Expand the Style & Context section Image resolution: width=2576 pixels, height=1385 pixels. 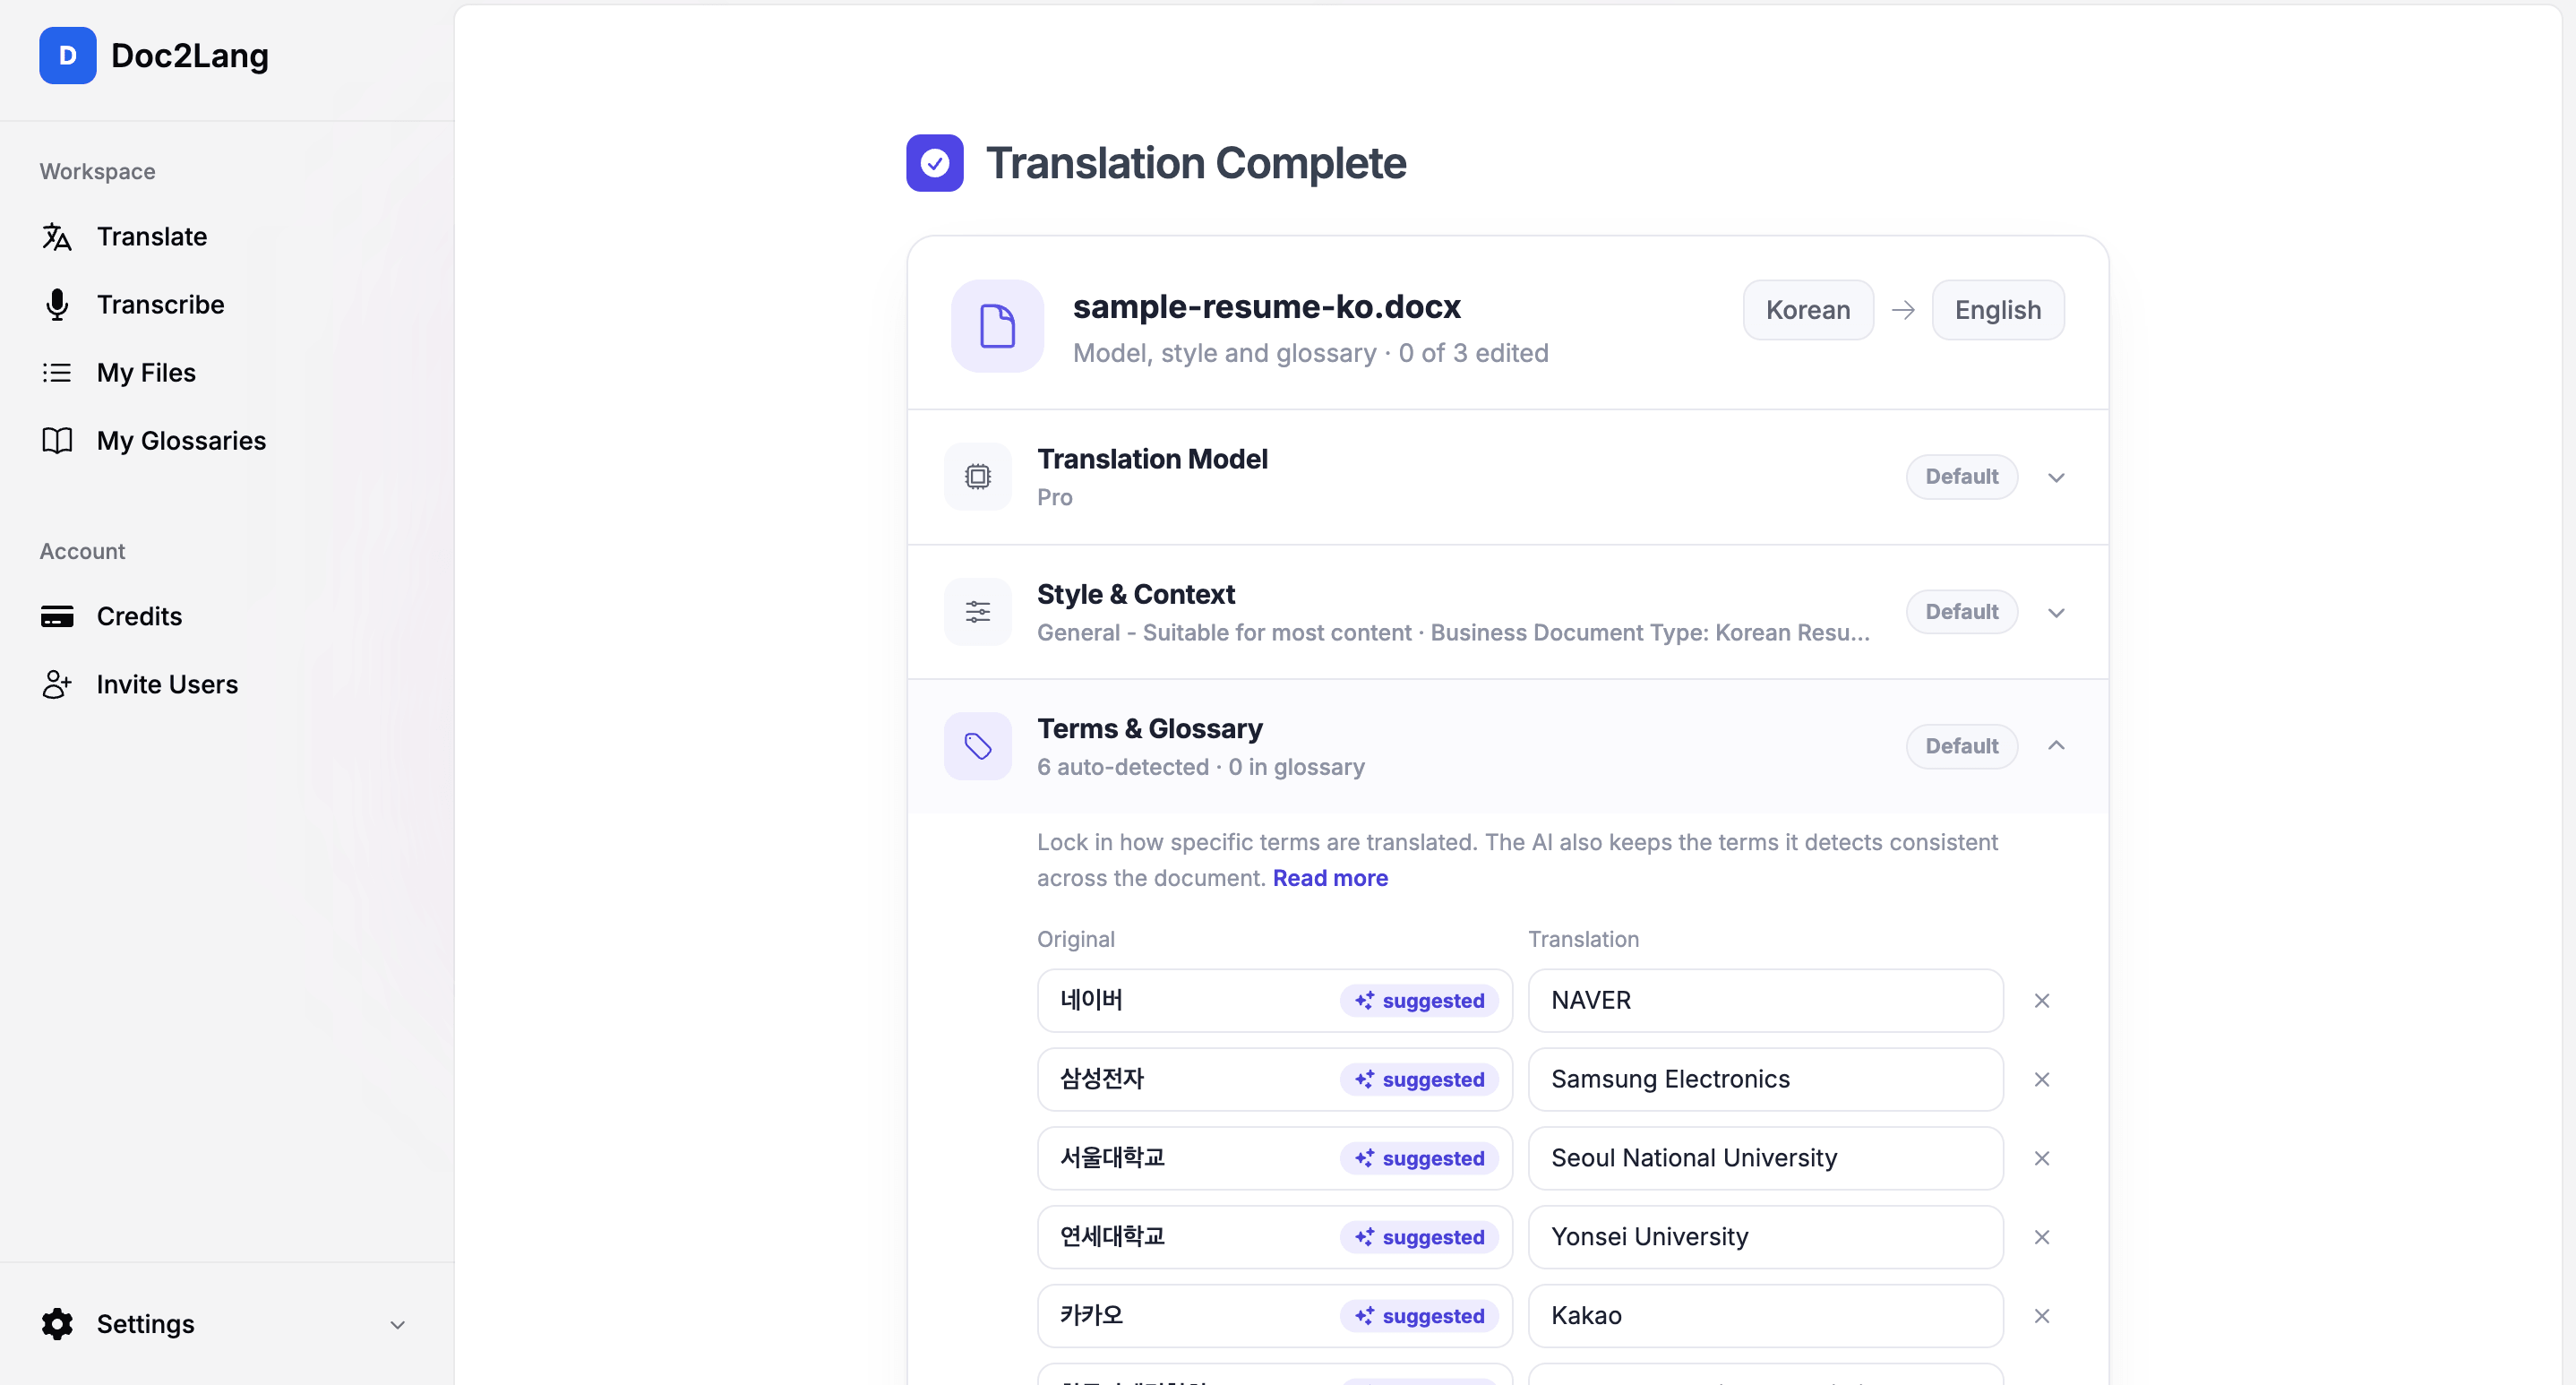click(x=2056, y=612)
